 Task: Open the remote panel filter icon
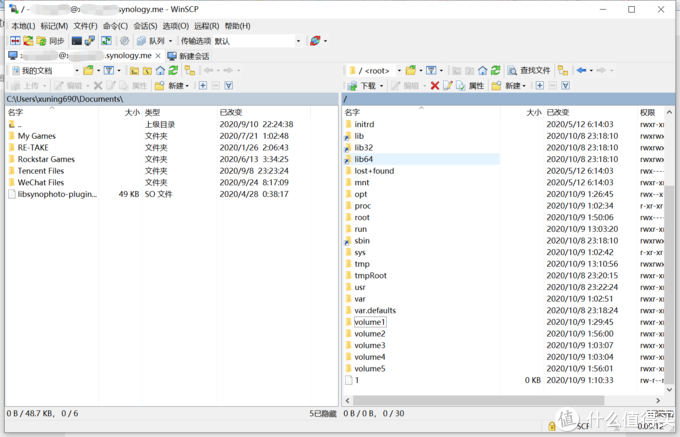(x=430, y=71)
